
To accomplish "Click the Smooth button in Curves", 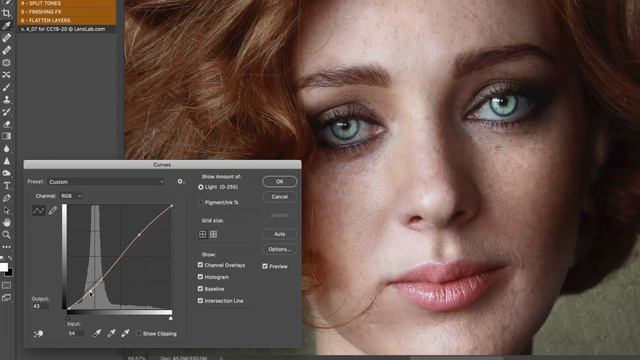I will [280, 215].
